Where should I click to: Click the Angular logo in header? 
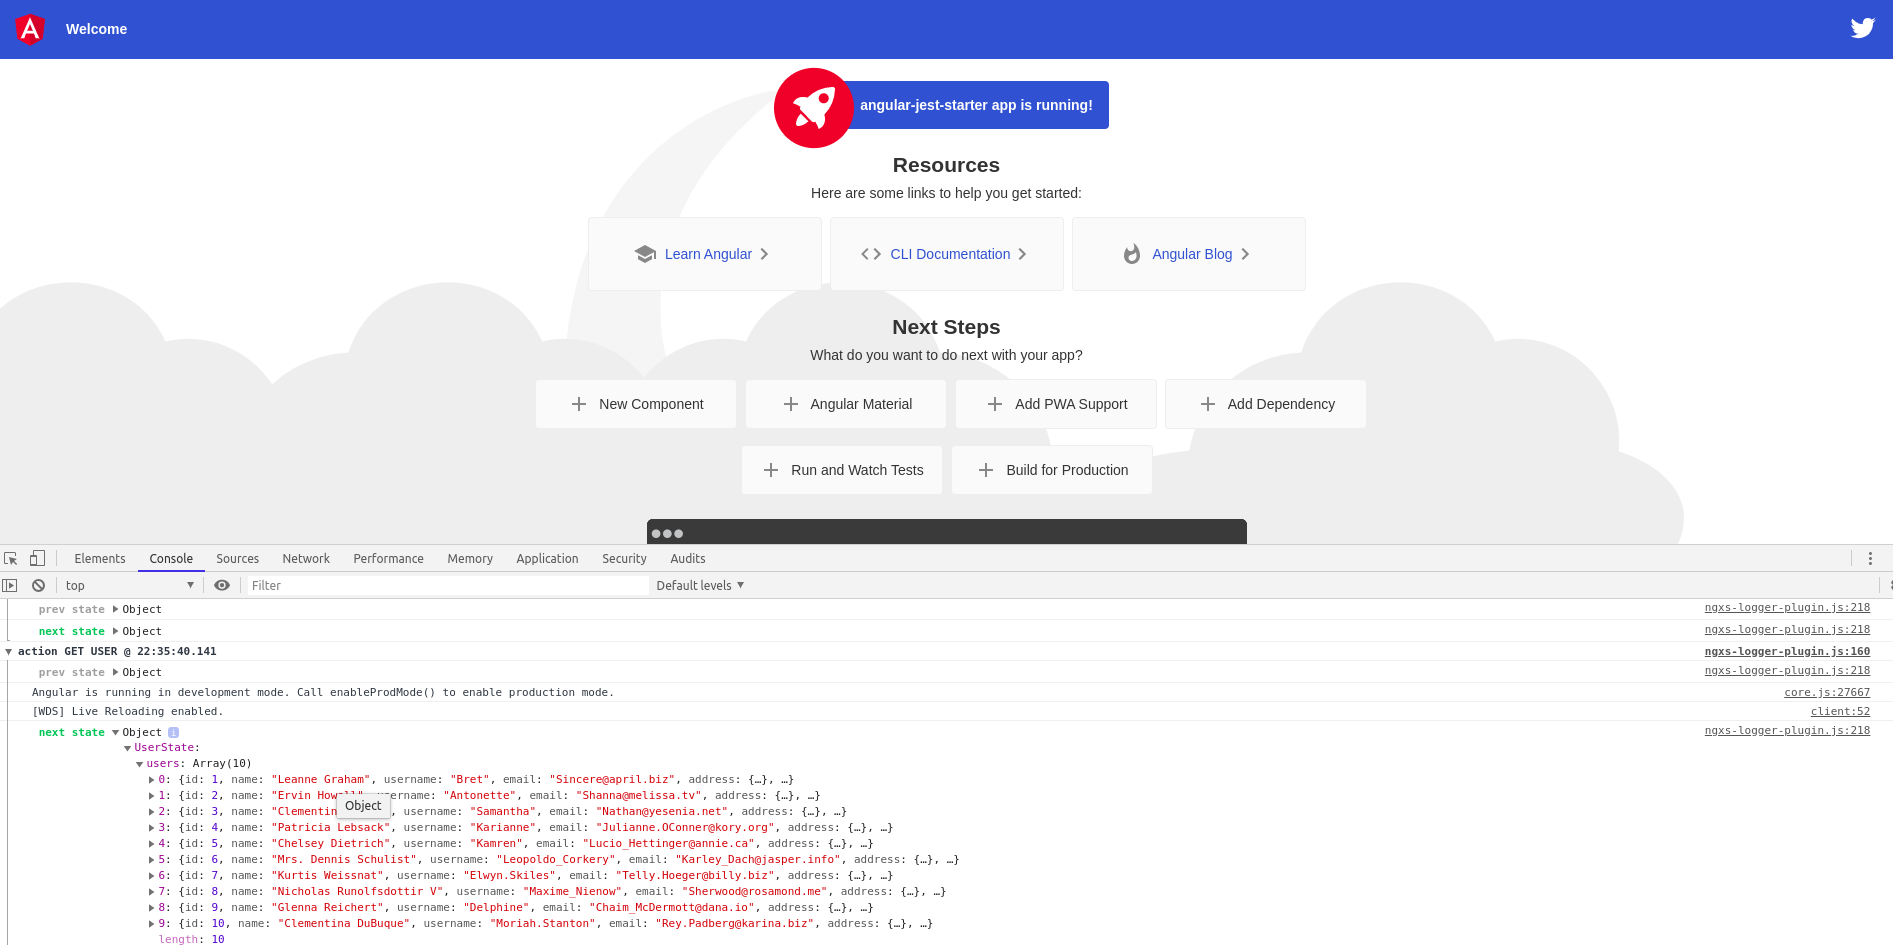[30, 29]
